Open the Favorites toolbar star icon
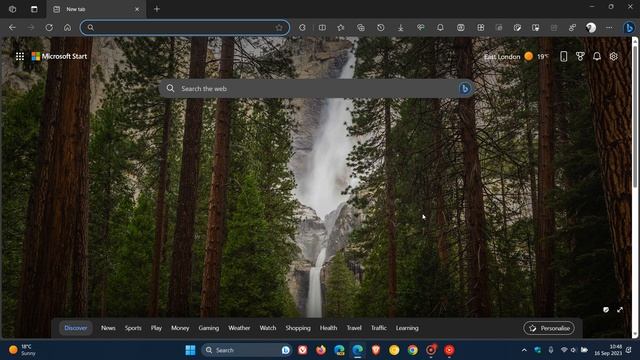 [x=341, y=28]
